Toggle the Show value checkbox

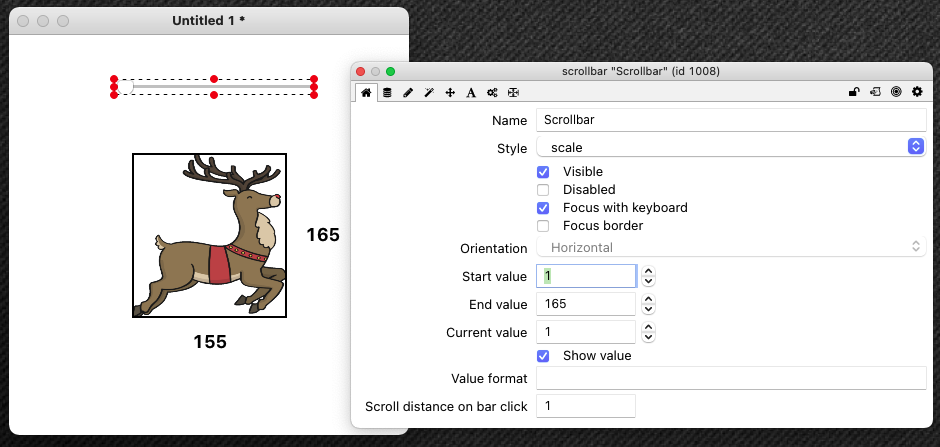pos(543,357)
